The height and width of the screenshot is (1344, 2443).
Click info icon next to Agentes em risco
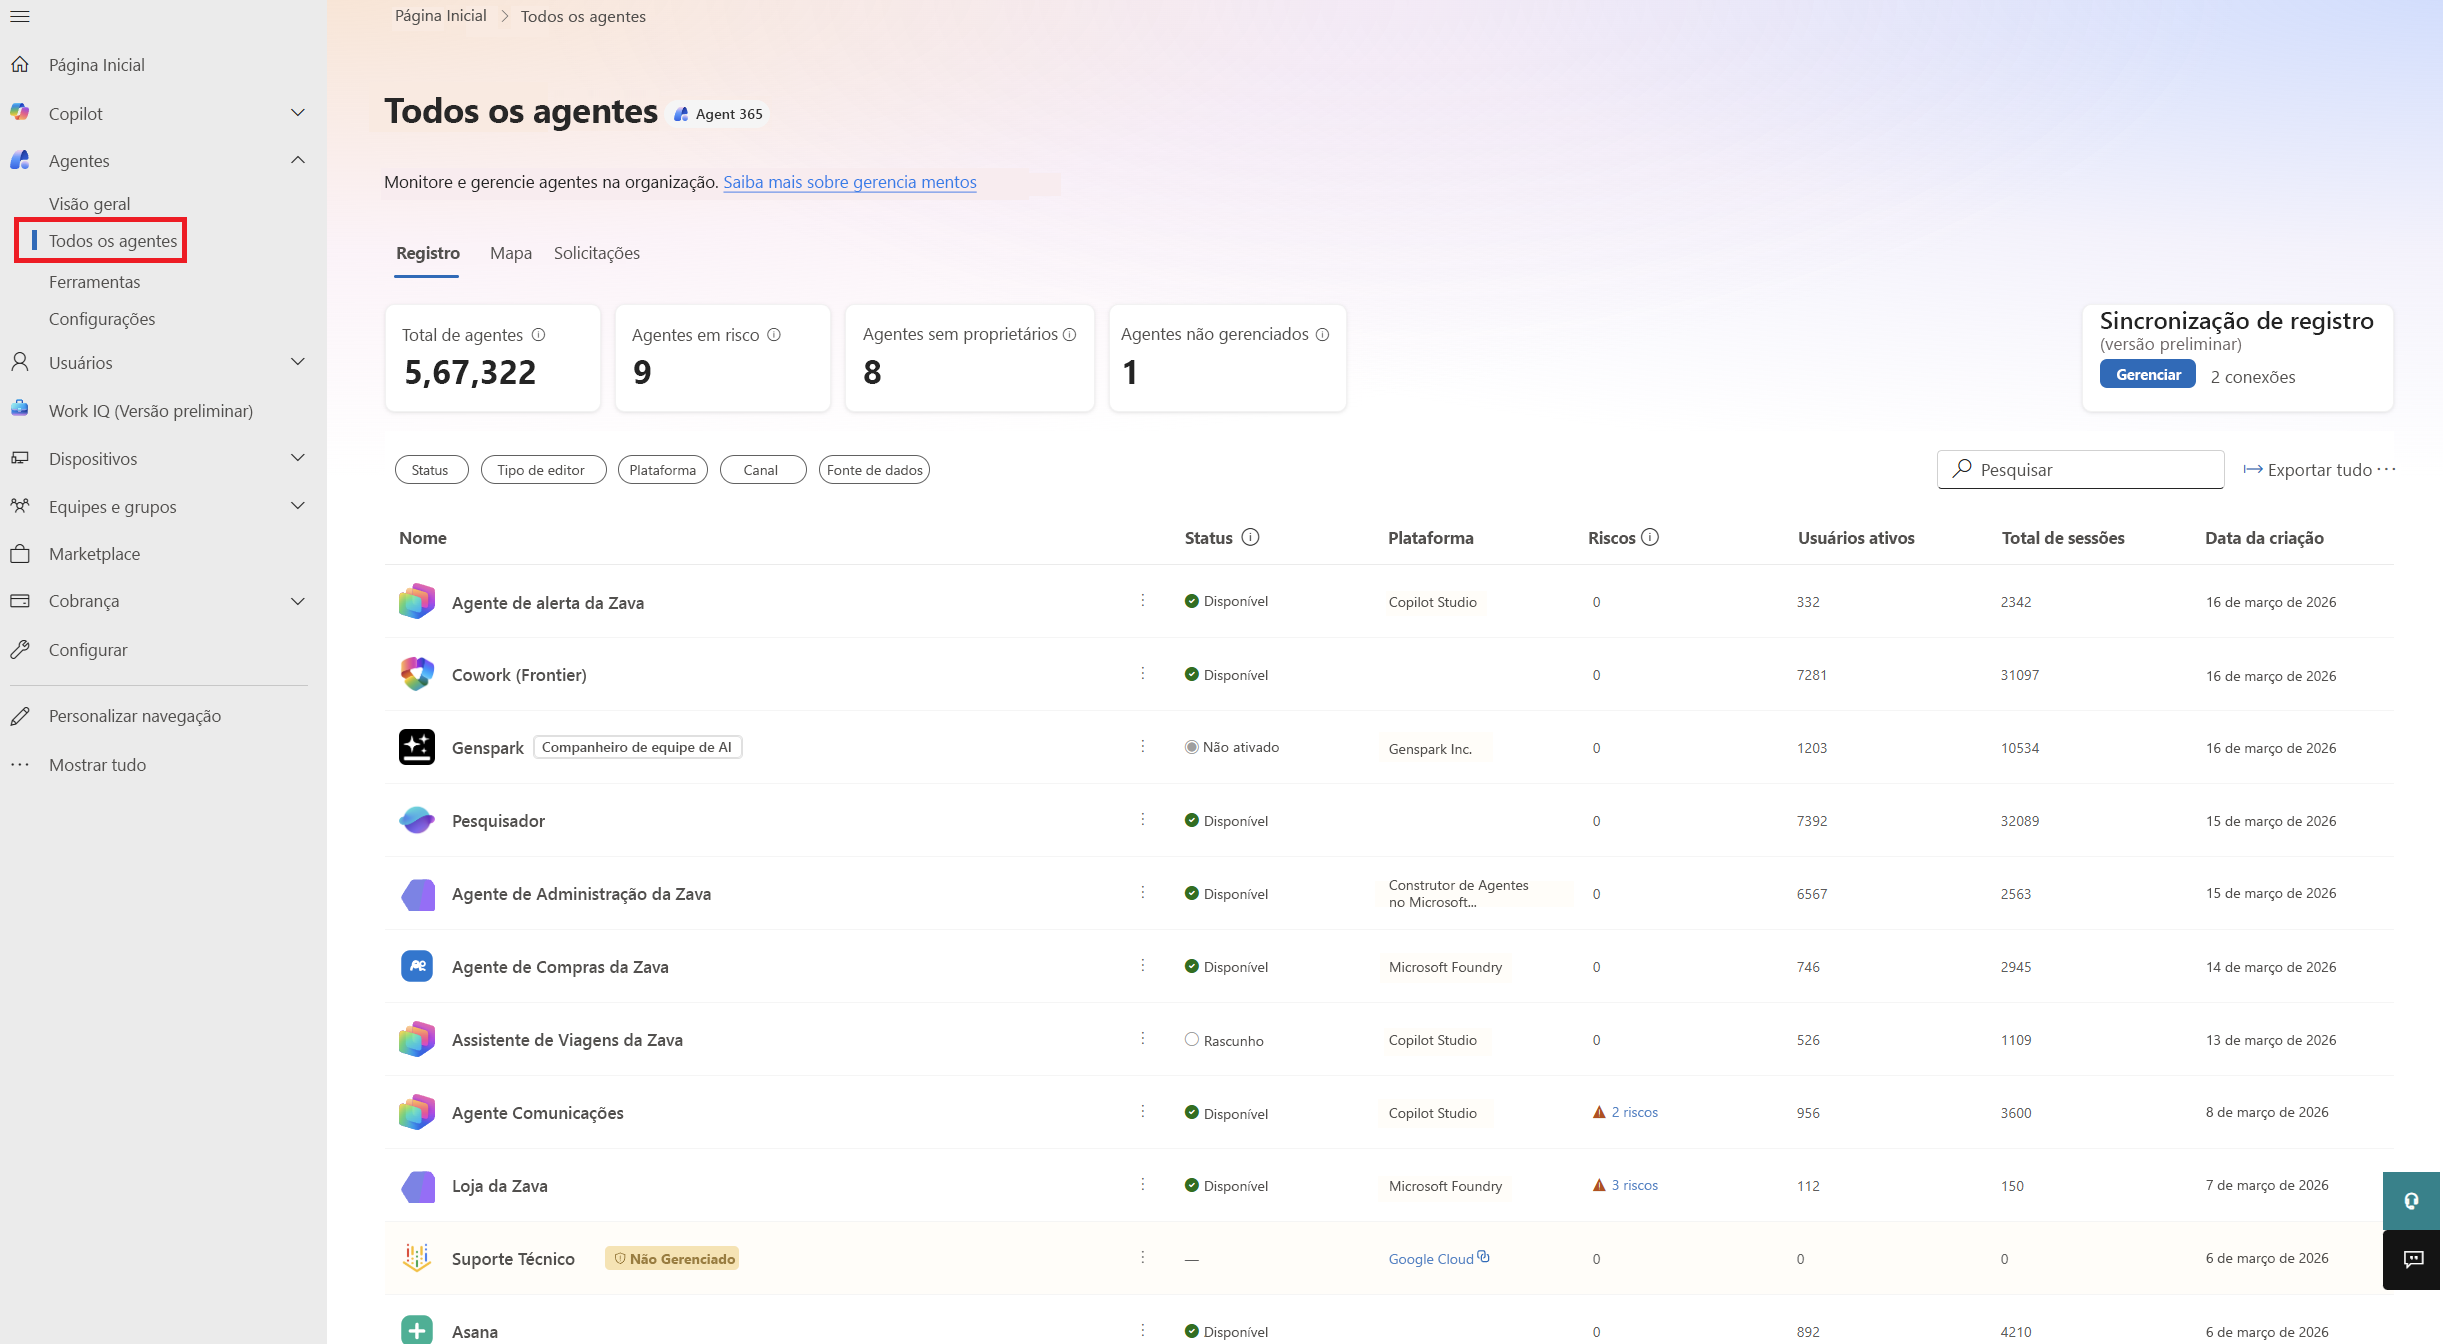click(x=774, y=335)
